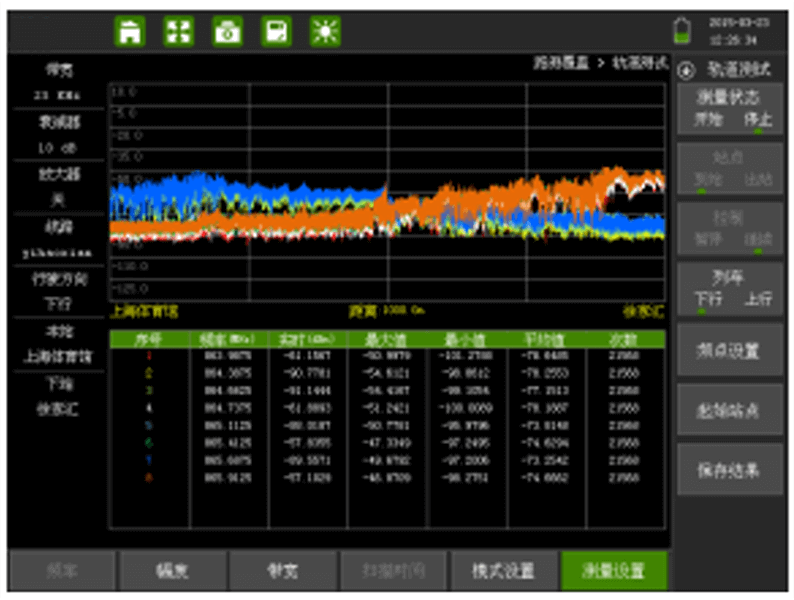Click the brightness sun icon
Screen dimensions: 794x600
[325, 31]
